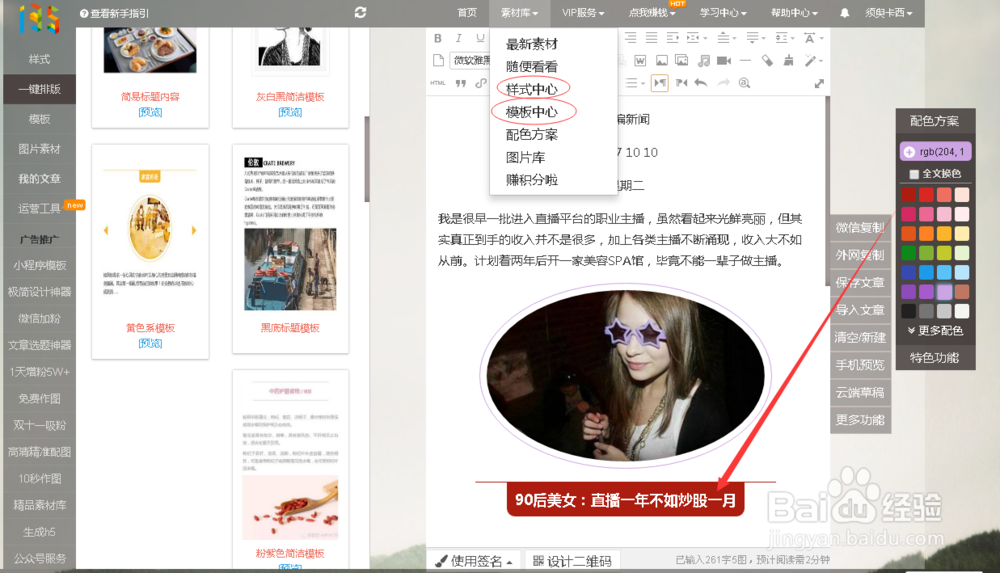This screenshot has height=573, width=1000.
Task: Open the VIP服务 dropdown menu
Action: [x=583, y=13]
